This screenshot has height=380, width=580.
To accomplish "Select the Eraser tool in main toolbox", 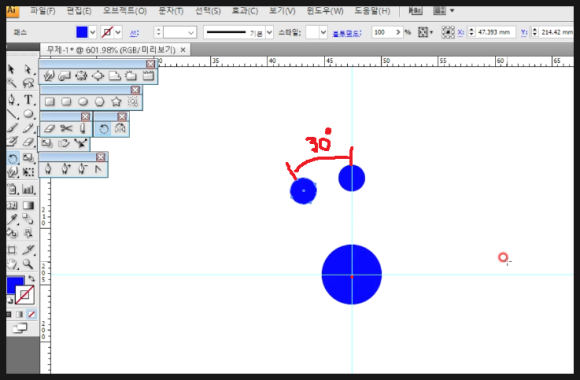I will 28,142.
